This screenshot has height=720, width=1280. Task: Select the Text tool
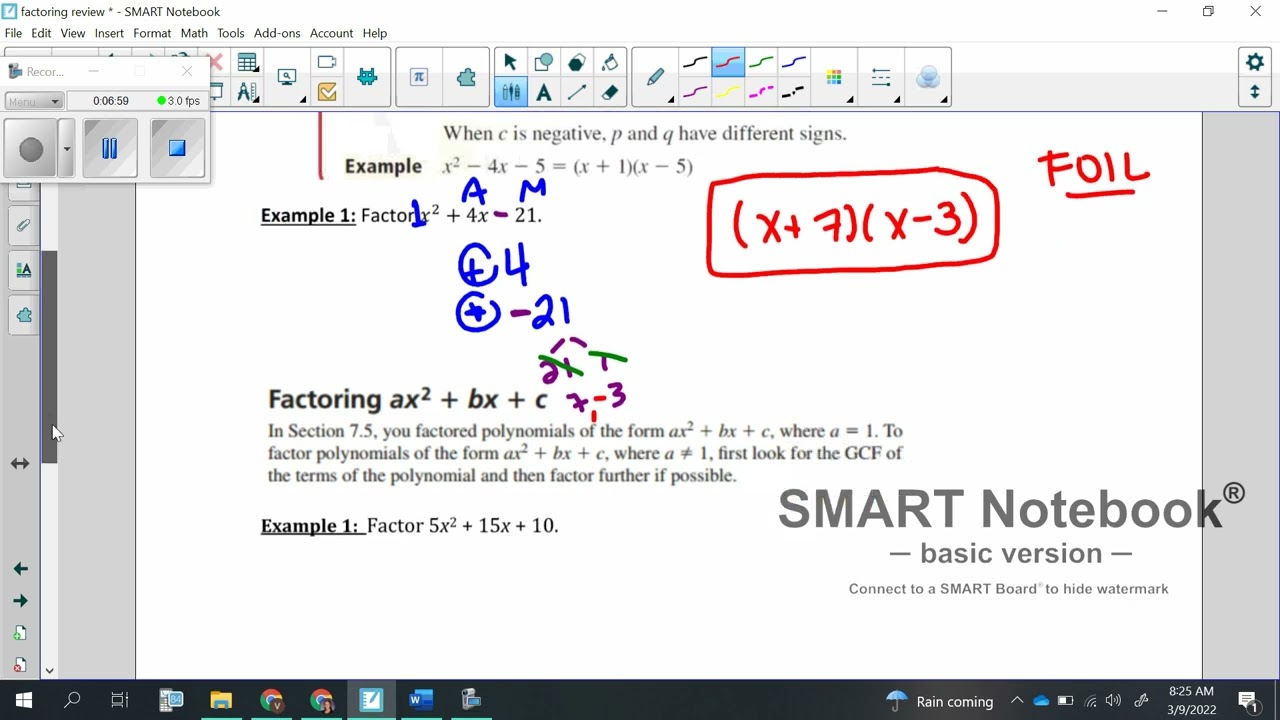(543, 92)
